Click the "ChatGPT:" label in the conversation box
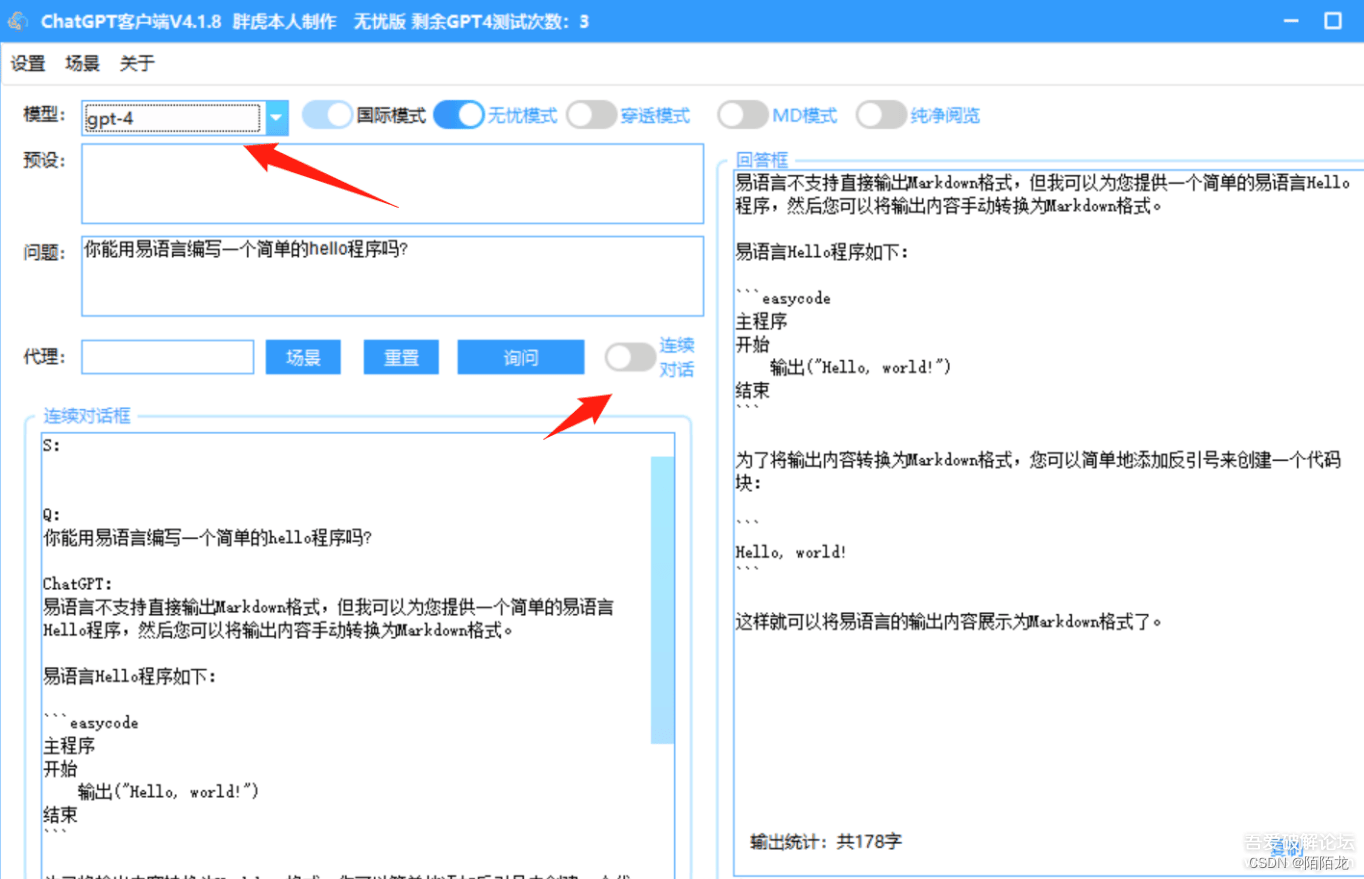Viewport: 1364px width, 879px height. pyautogui.click(x=78, y=584)
